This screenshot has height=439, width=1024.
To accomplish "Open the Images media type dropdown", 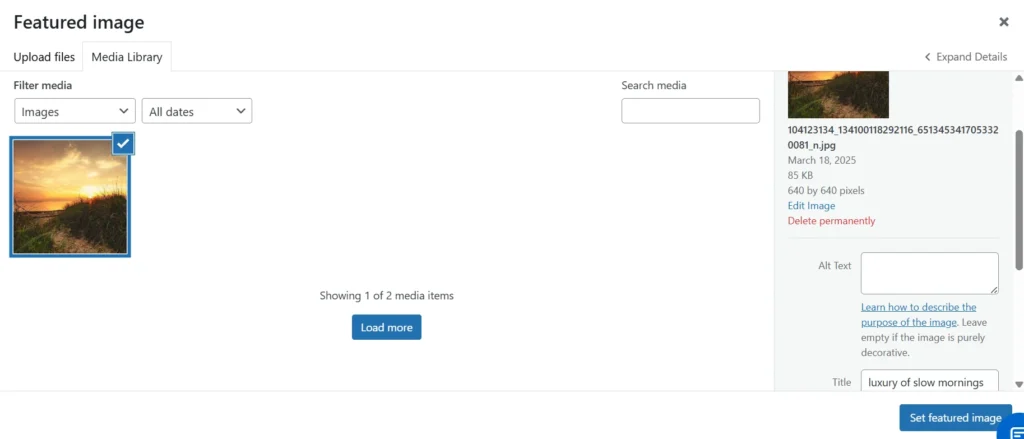I will 75,112.
